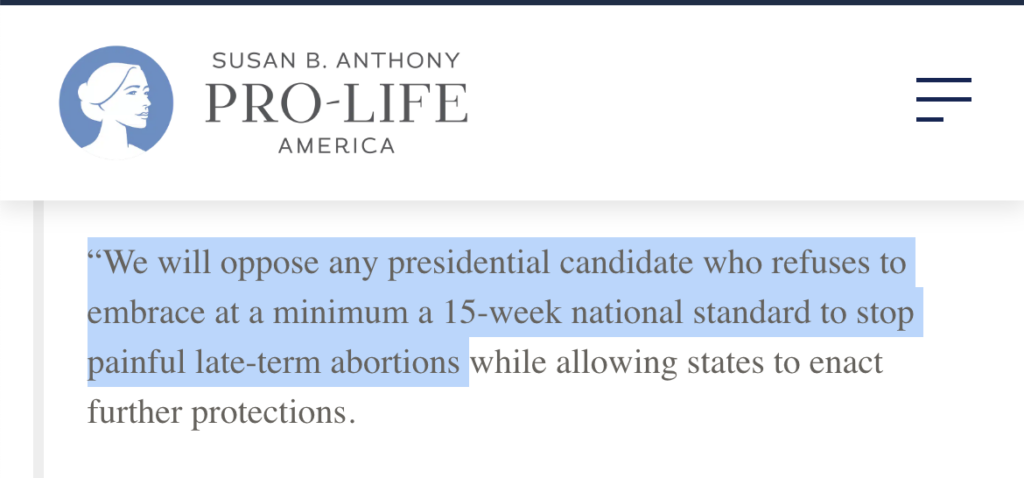
Task: Click "painful late-term abortions" highlighted text
Action: tap(274, 364)
